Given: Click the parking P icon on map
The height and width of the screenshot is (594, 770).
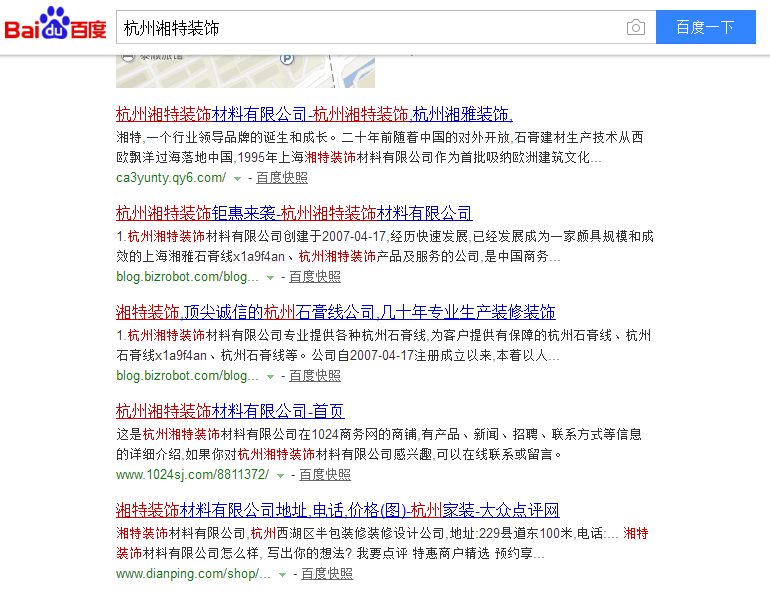Looking at the screenshot, I should tap(287, 59).
